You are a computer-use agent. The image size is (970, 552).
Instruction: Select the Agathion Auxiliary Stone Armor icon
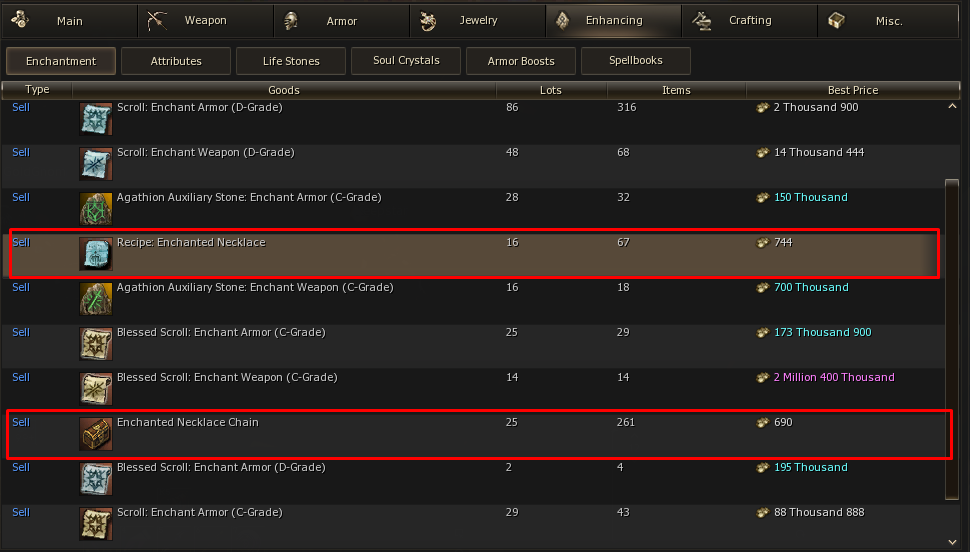[96, 209]
